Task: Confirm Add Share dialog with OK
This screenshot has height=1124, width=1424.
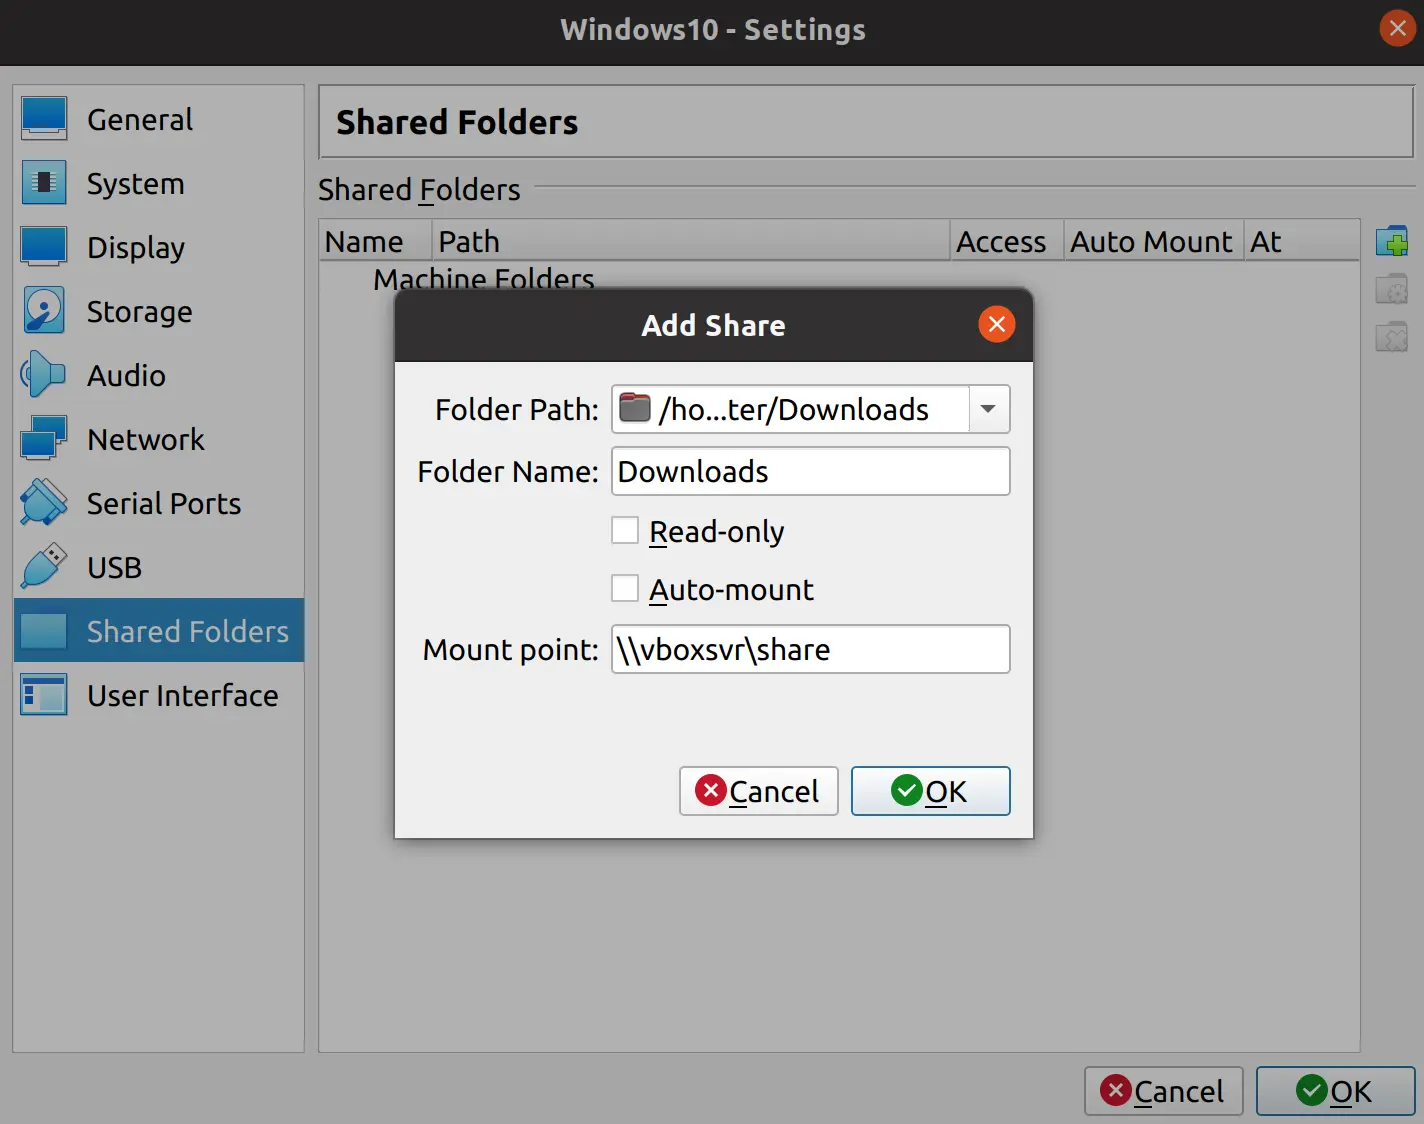Action: 930,791
